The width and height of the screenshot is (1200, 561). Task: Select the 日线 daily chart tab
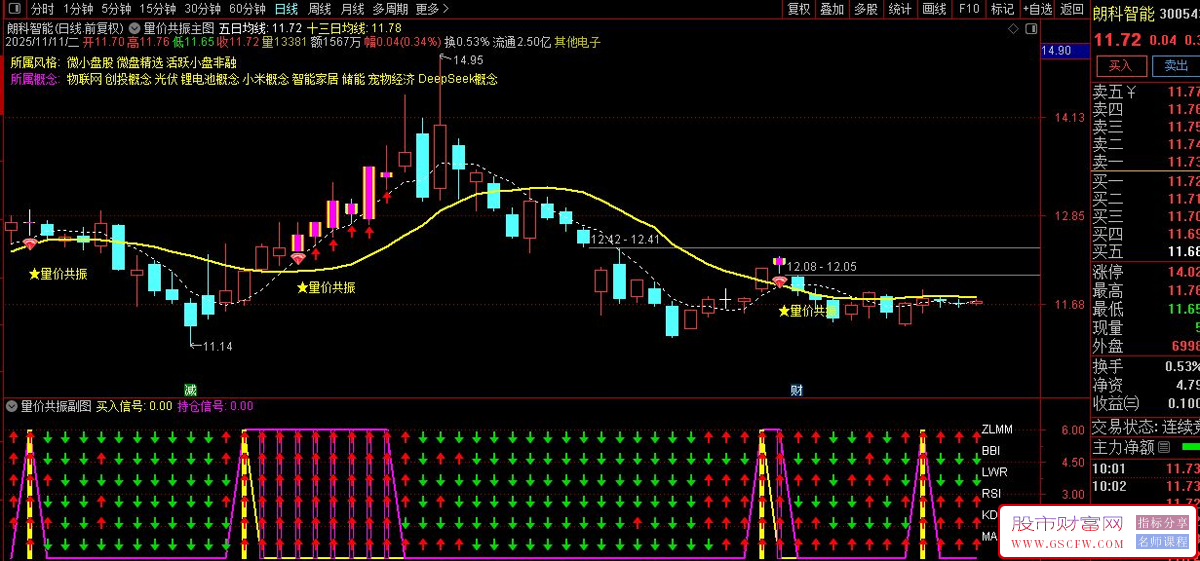tap(286, 9)
